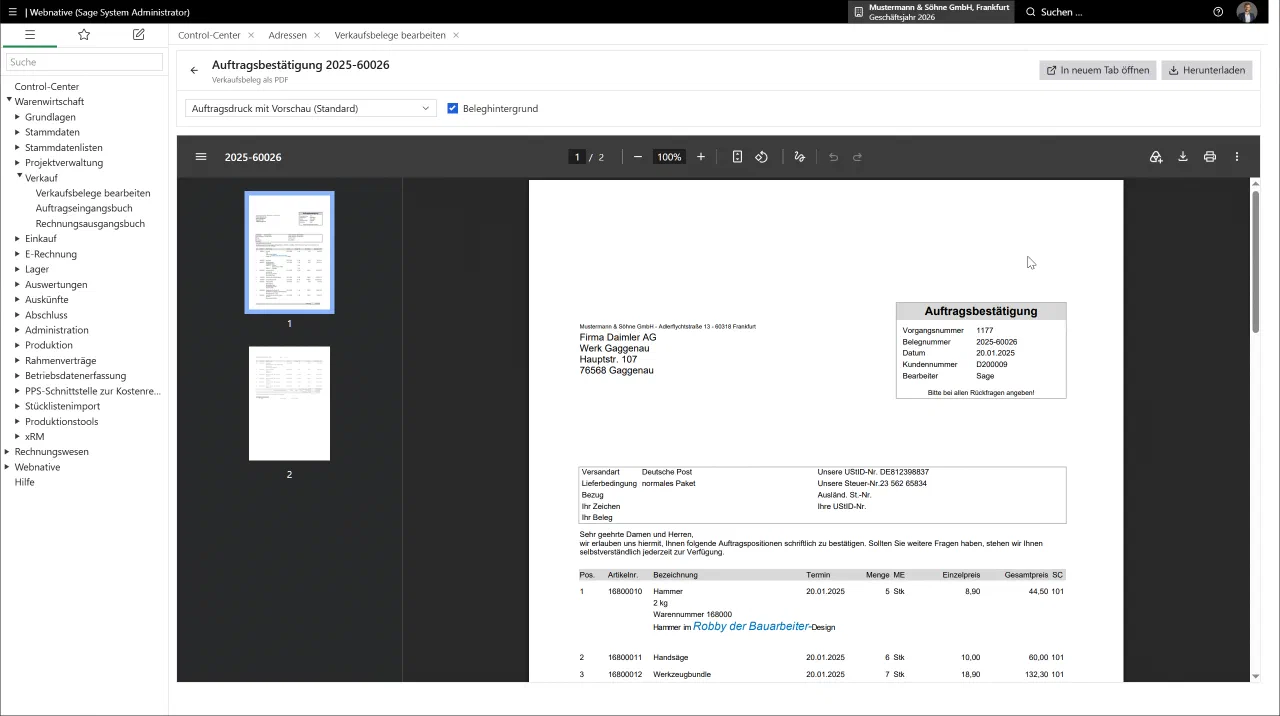Select page 1 thumbnail
1280x716 pixels.
pyautogui.click(x=289, y=252)
